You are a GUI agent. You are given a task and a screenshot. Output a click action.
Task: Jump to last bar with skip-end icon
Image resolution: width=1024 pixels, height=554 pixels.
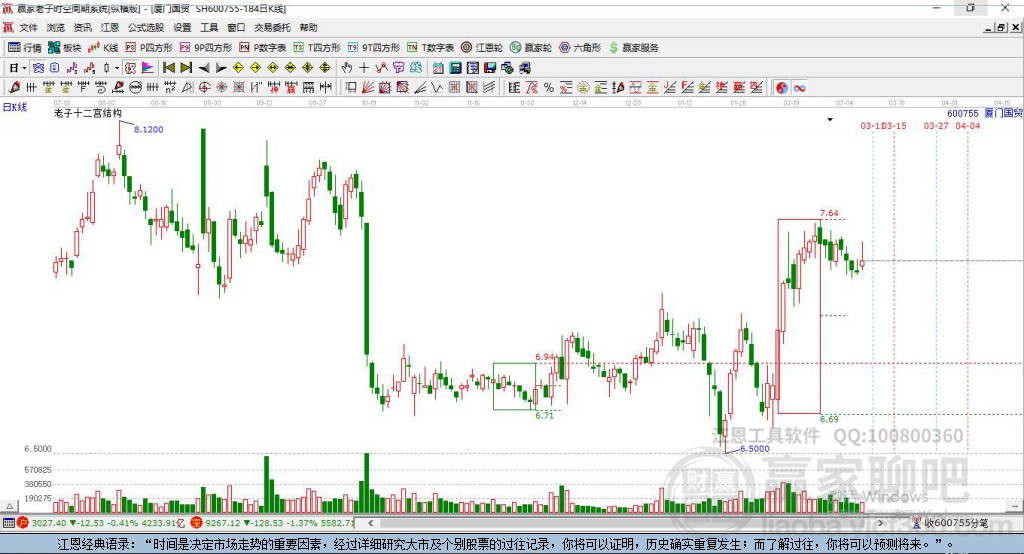pyautogui.click(x=186, y=68)
